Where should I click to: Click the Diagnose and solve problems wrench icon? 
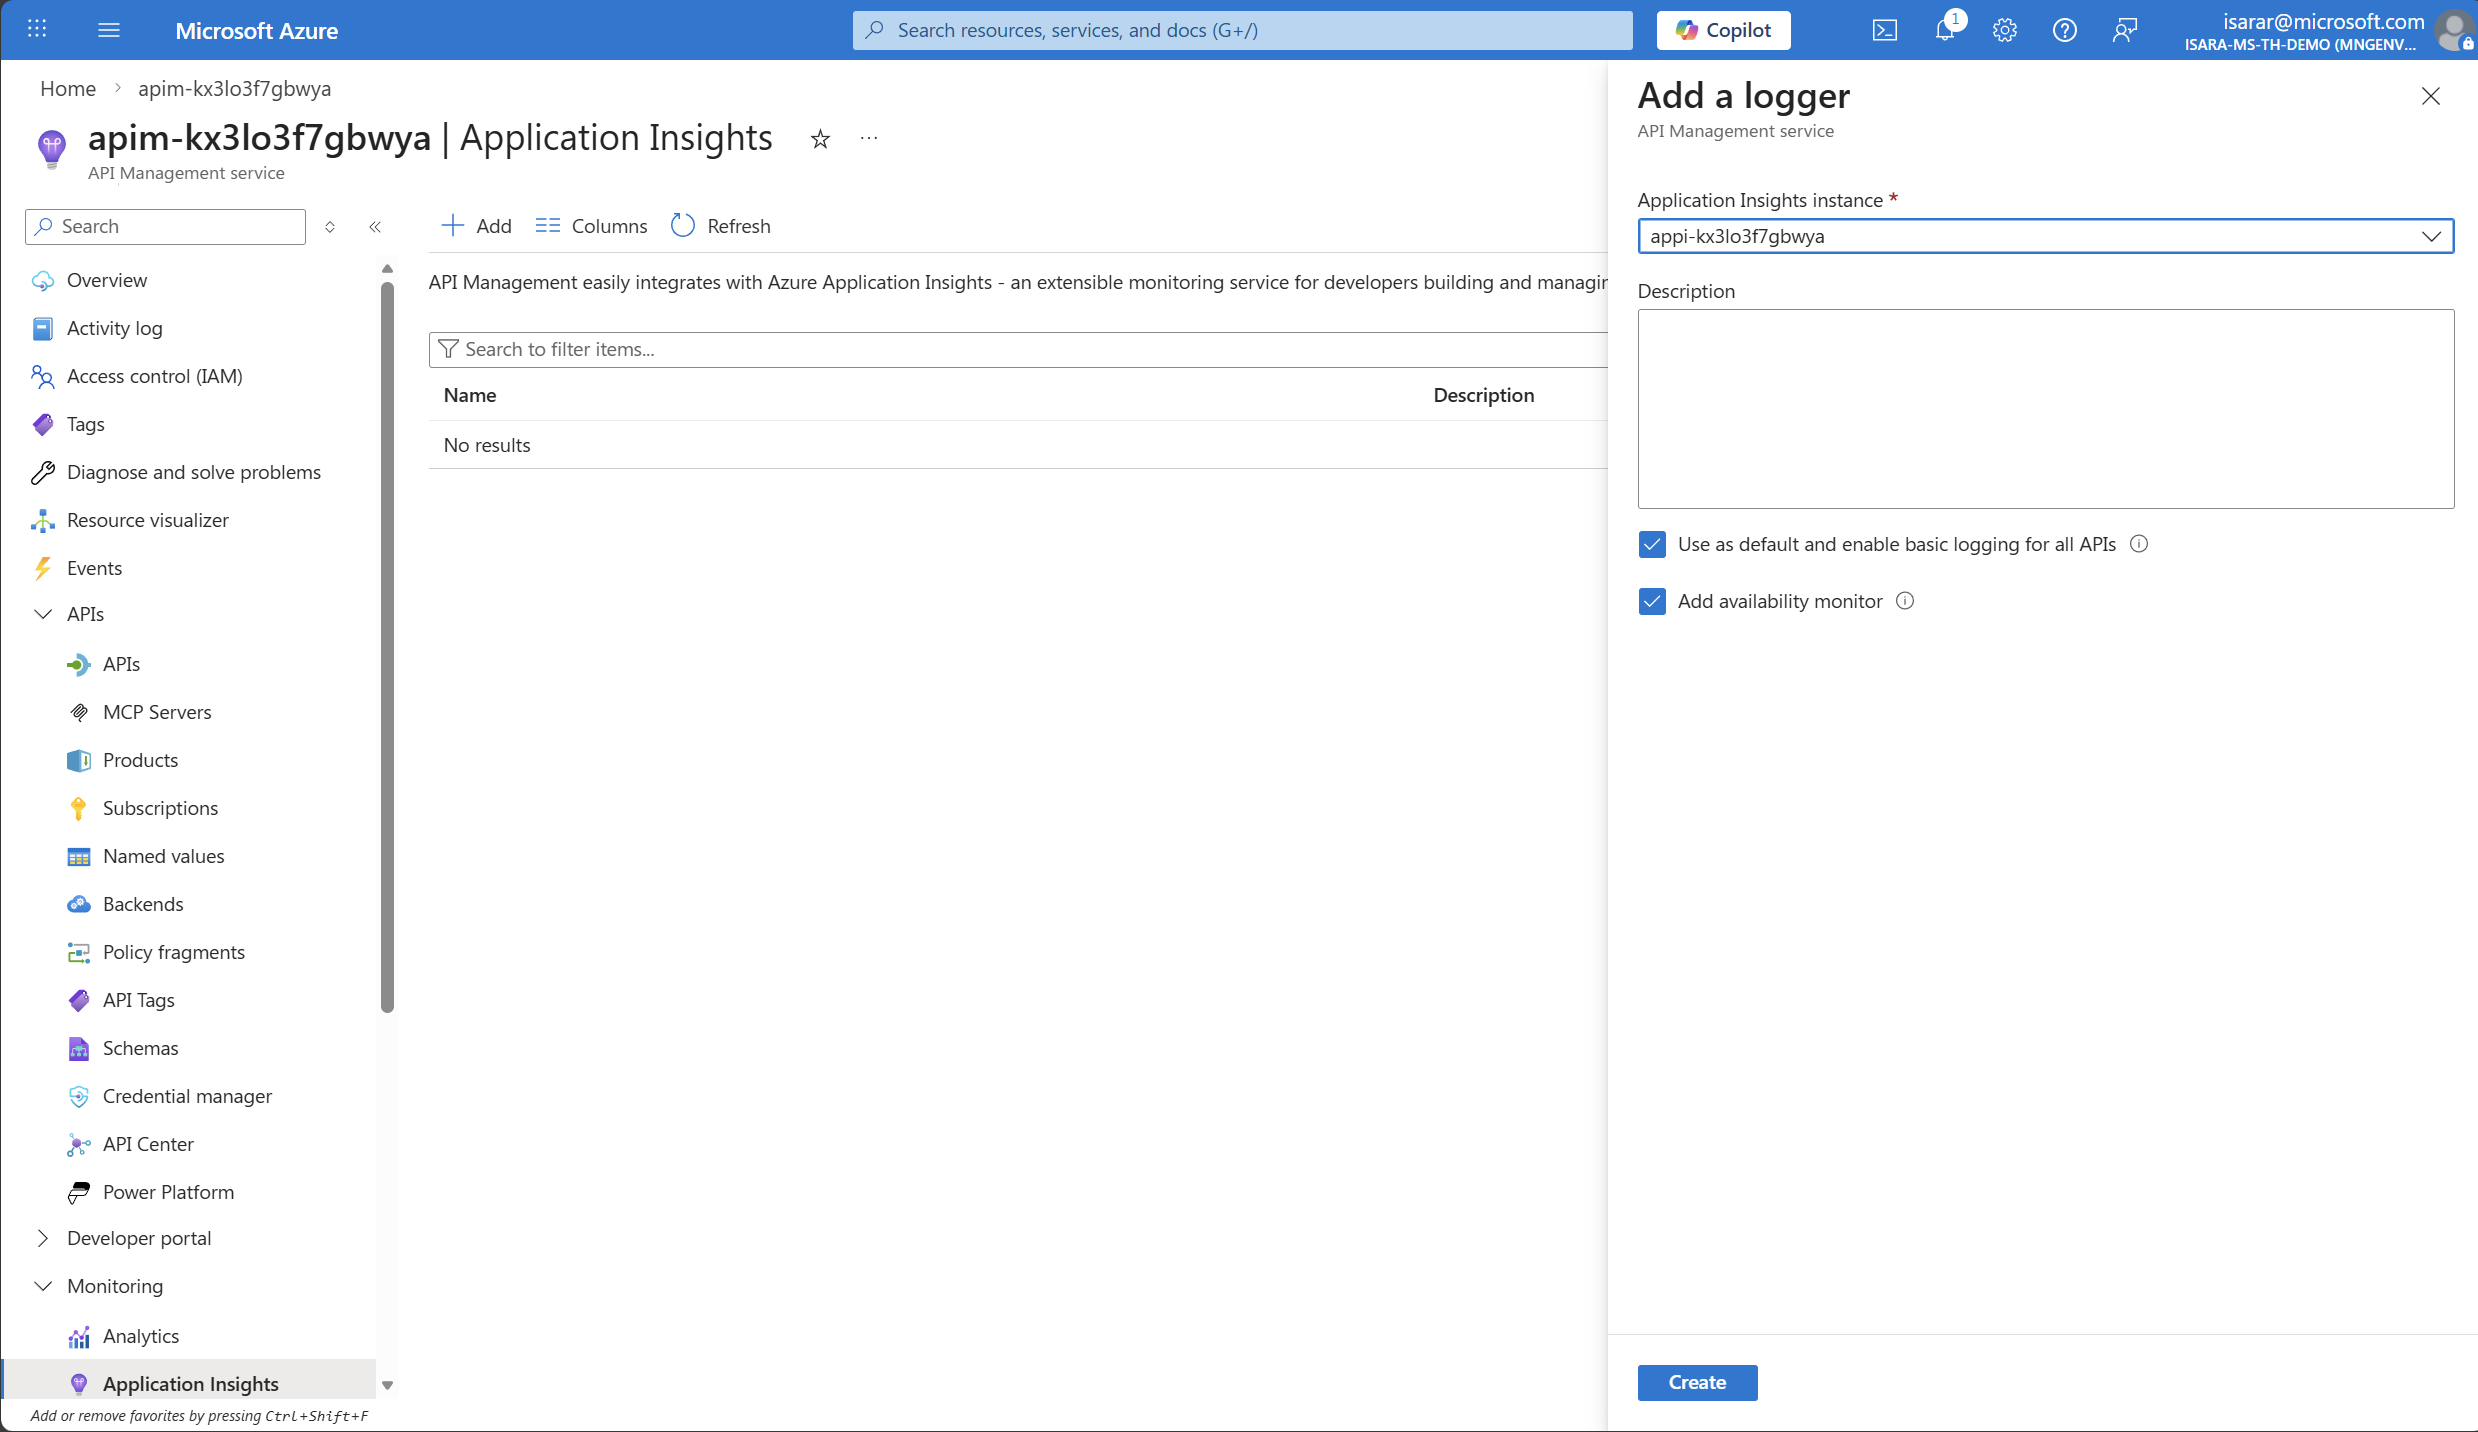(x=43, y=472)
